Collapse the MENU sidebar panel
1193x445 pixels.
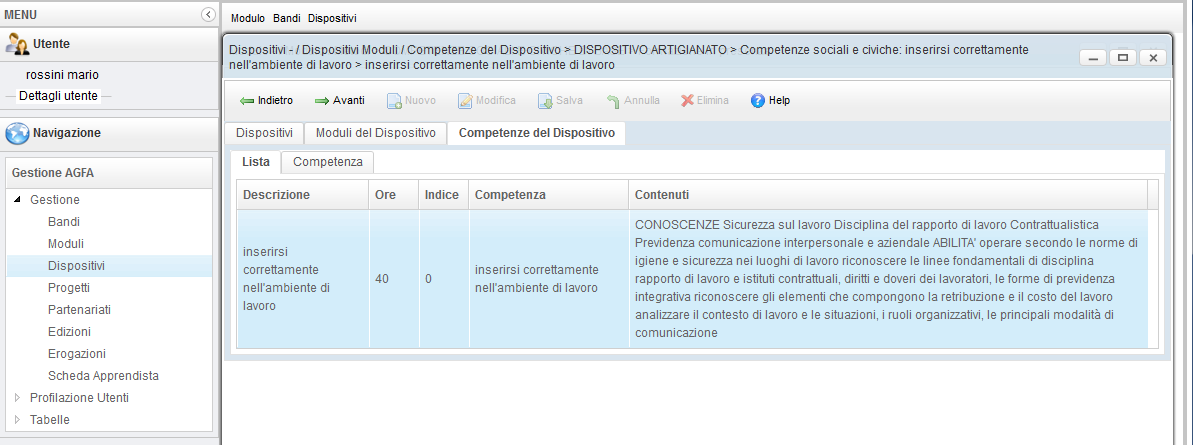click(207, 14)
